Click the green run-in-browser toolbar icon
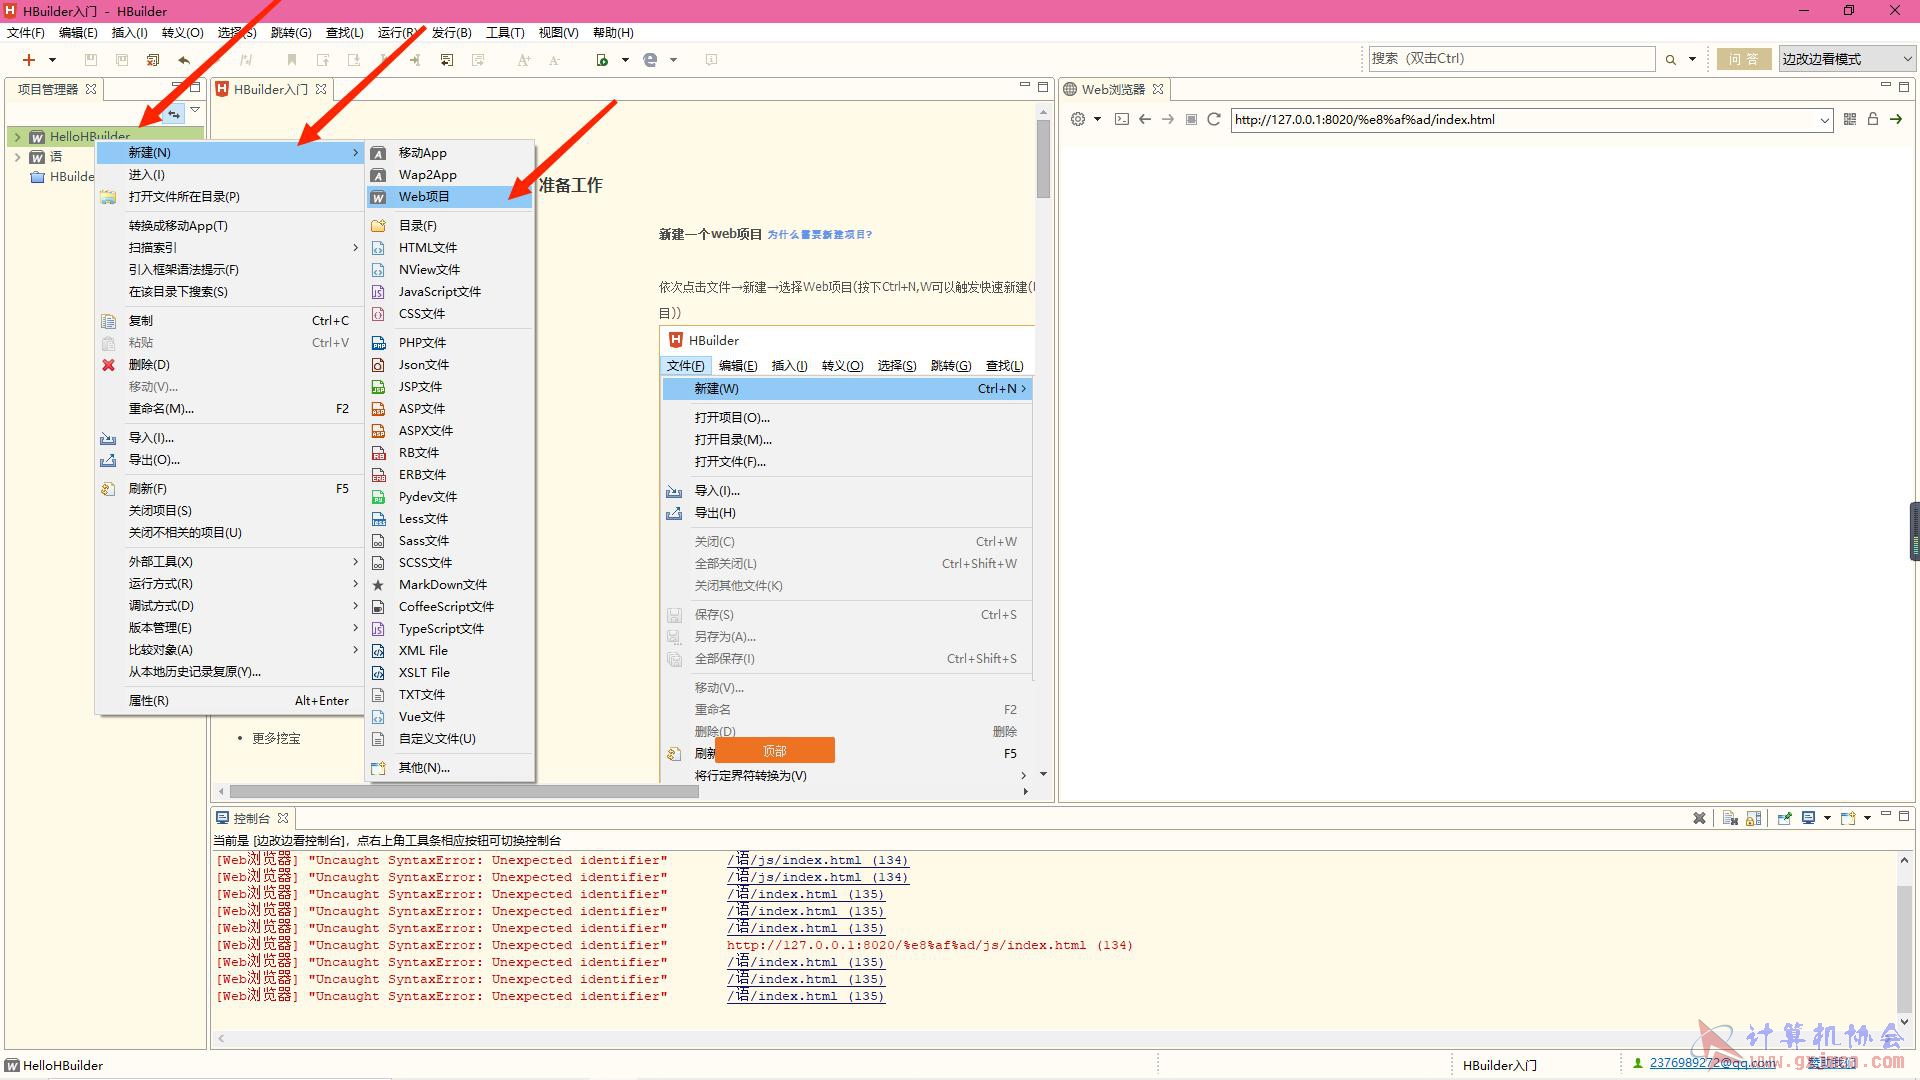 602,60
